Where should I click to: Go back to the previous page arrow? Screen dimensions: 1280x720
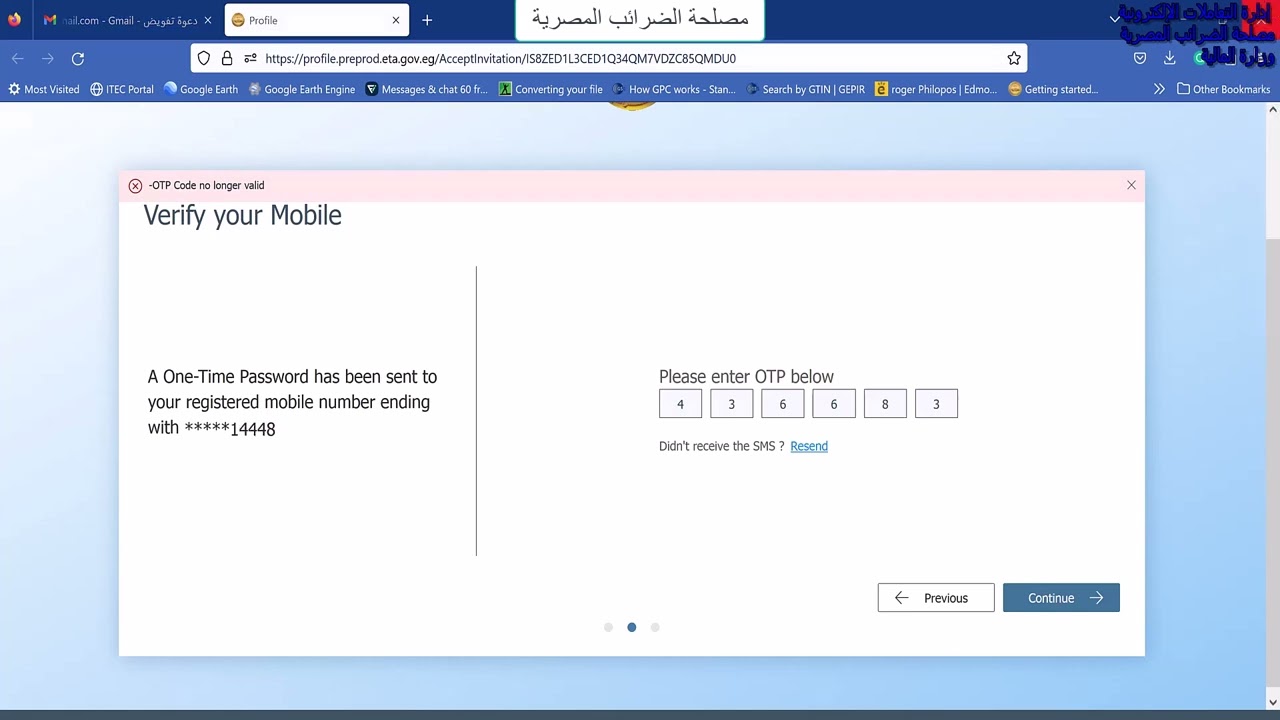17,59
